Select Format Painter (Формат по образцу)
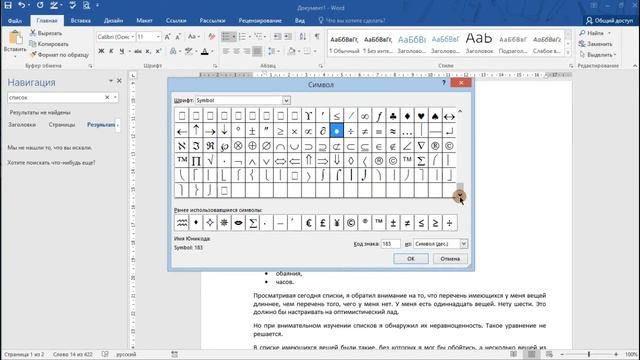The height and width of the screenshot is (360, 640). click(59, 54)
